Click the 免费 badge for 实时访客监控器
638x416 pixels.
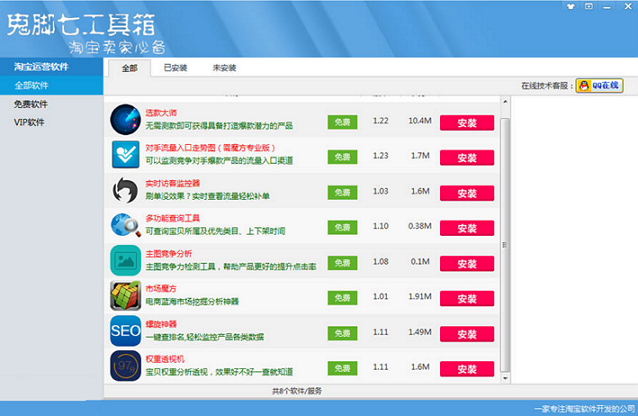click(x=342, y=192)
